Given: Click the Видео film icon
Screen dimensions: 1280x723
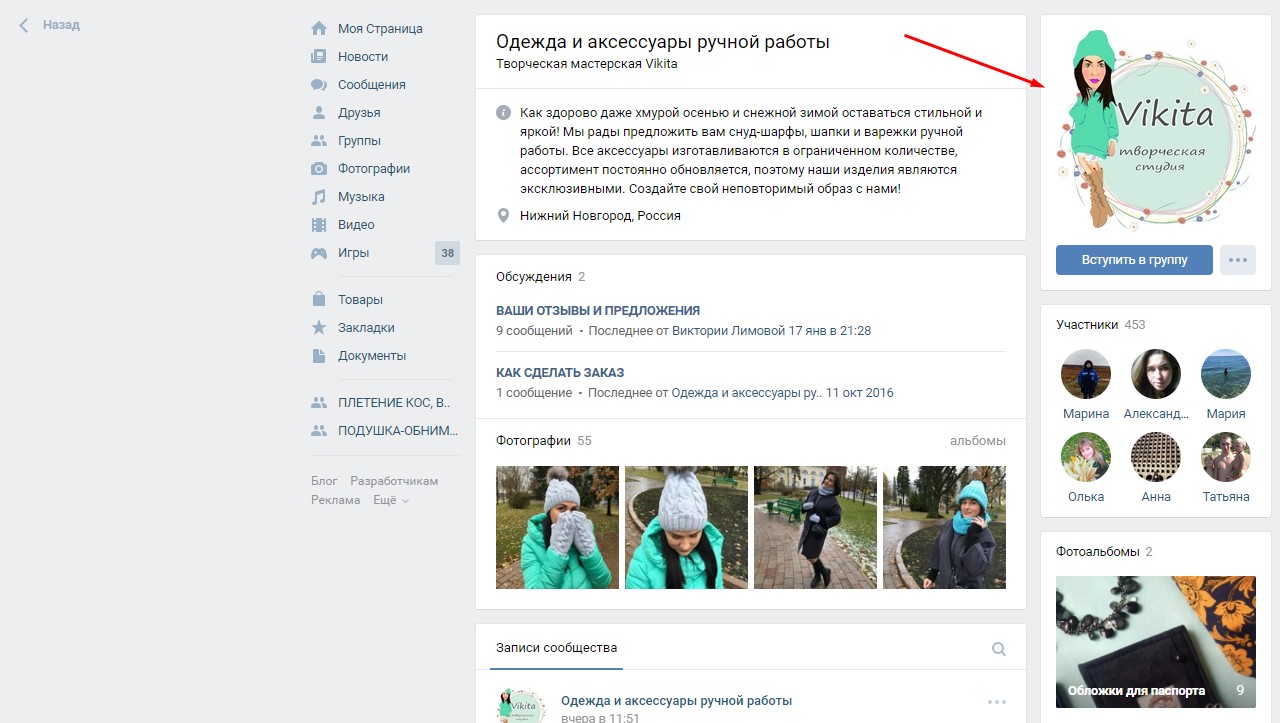Looking at the screenshot, I should coord(319,225).
